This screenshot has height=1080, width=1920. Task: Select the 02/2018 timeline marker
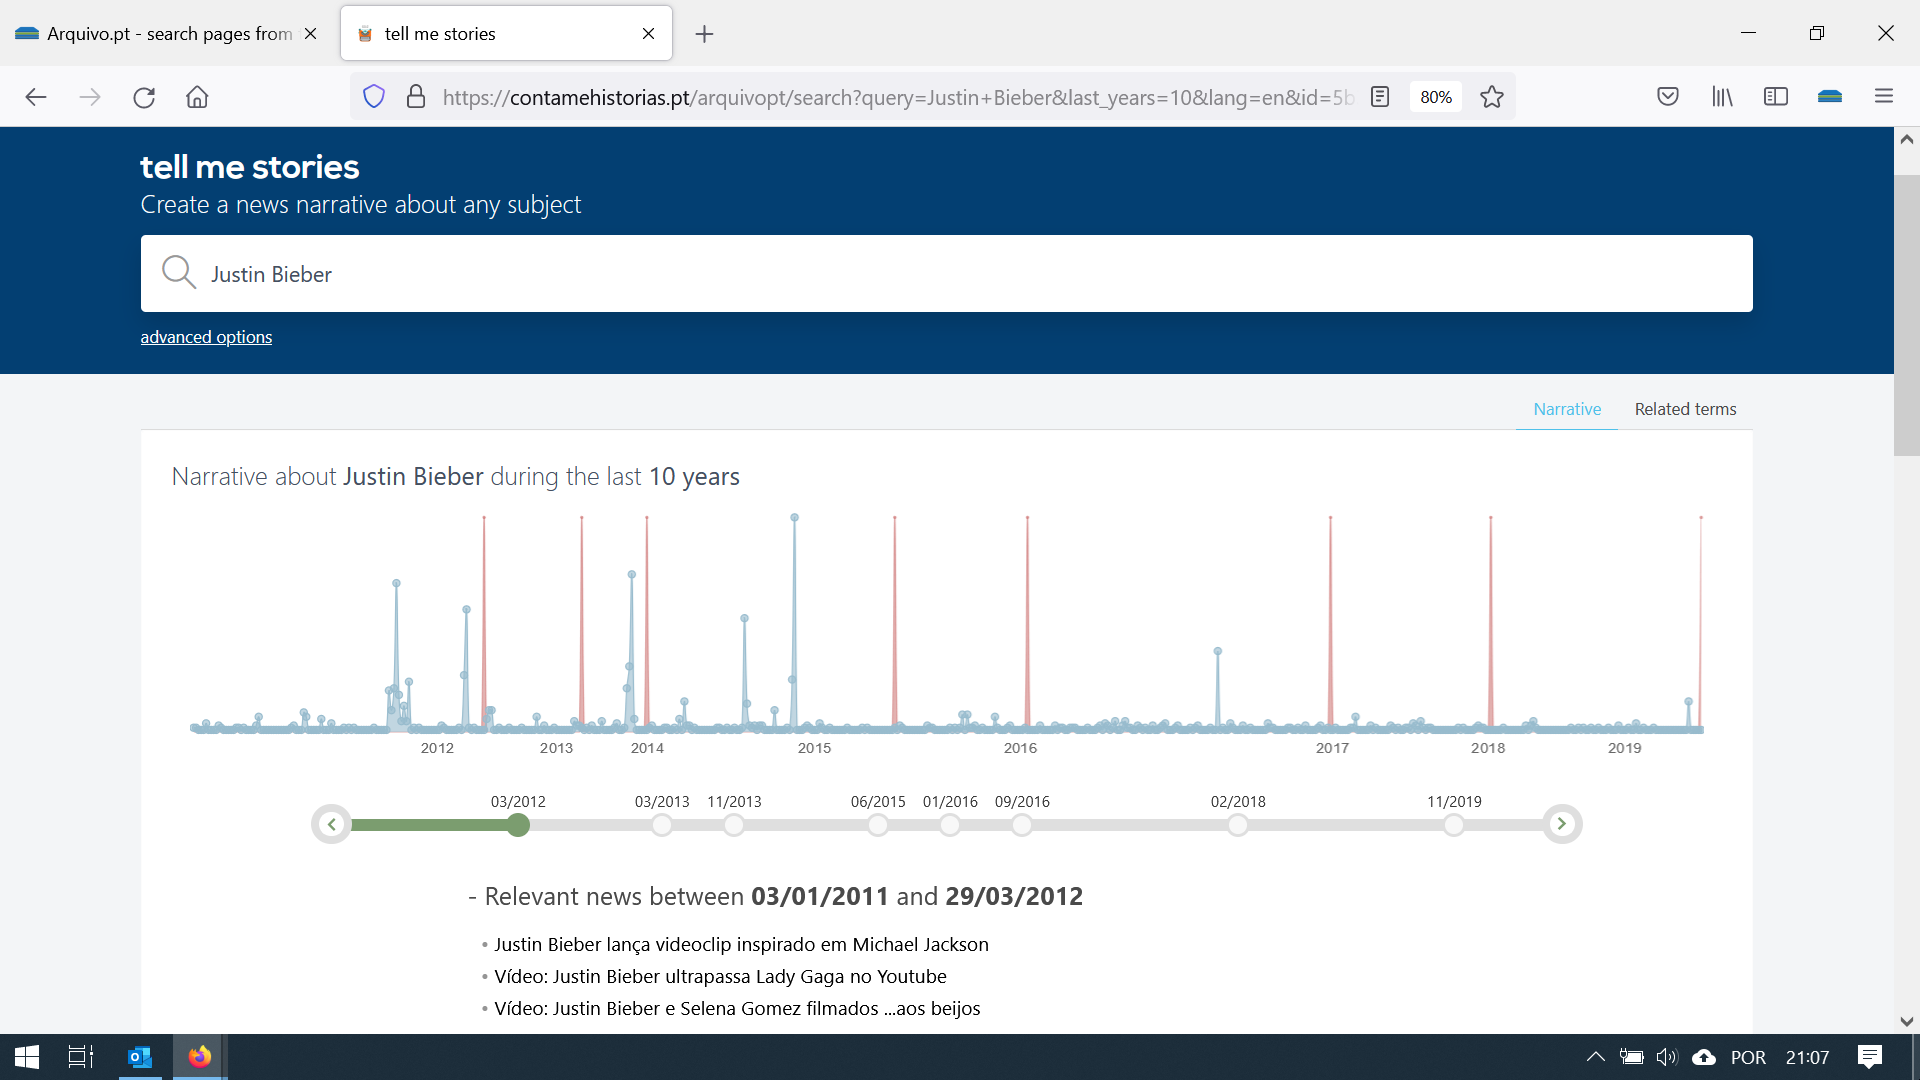point(1238,825)
